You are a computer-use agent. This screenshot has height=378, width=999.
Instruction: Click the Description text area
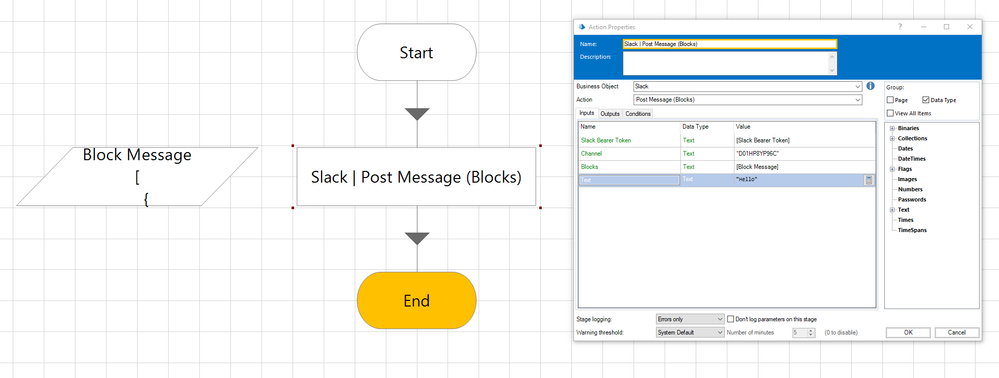coord(726,63)
